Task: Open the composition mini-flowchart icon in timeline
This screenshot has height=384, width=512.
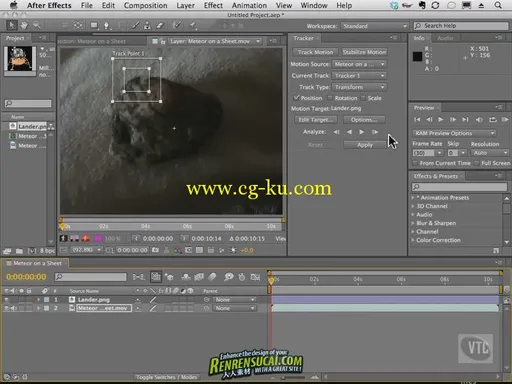Action: point(139,277)
